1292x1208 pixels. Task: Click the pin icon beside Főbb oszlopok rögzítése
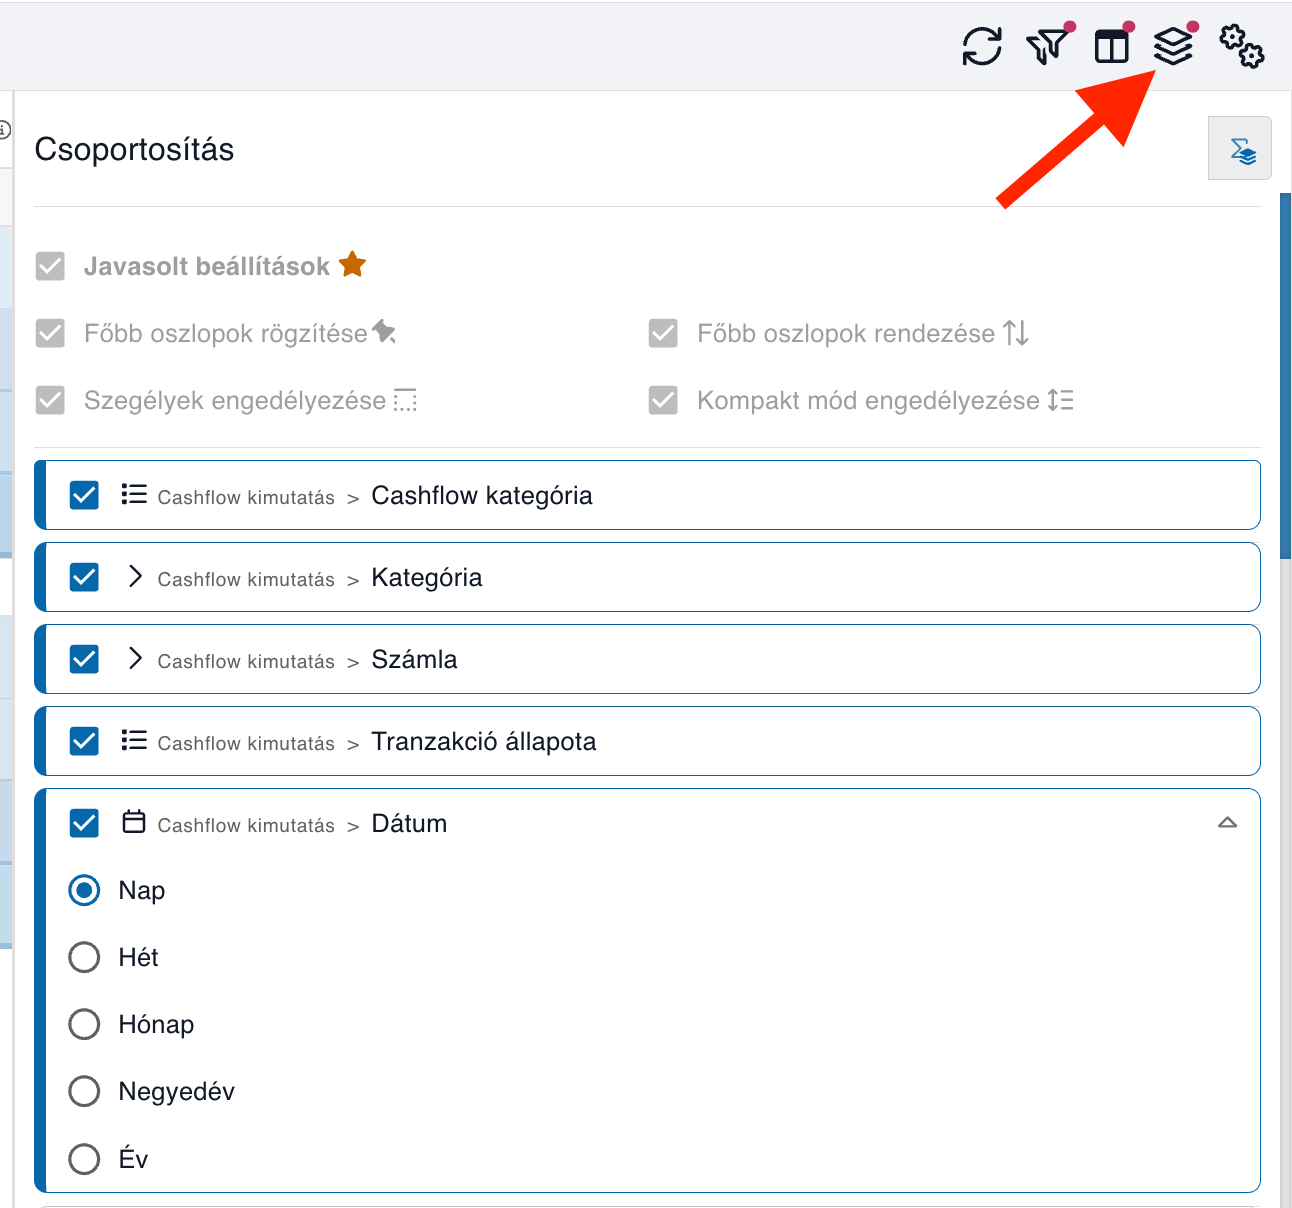385,332
